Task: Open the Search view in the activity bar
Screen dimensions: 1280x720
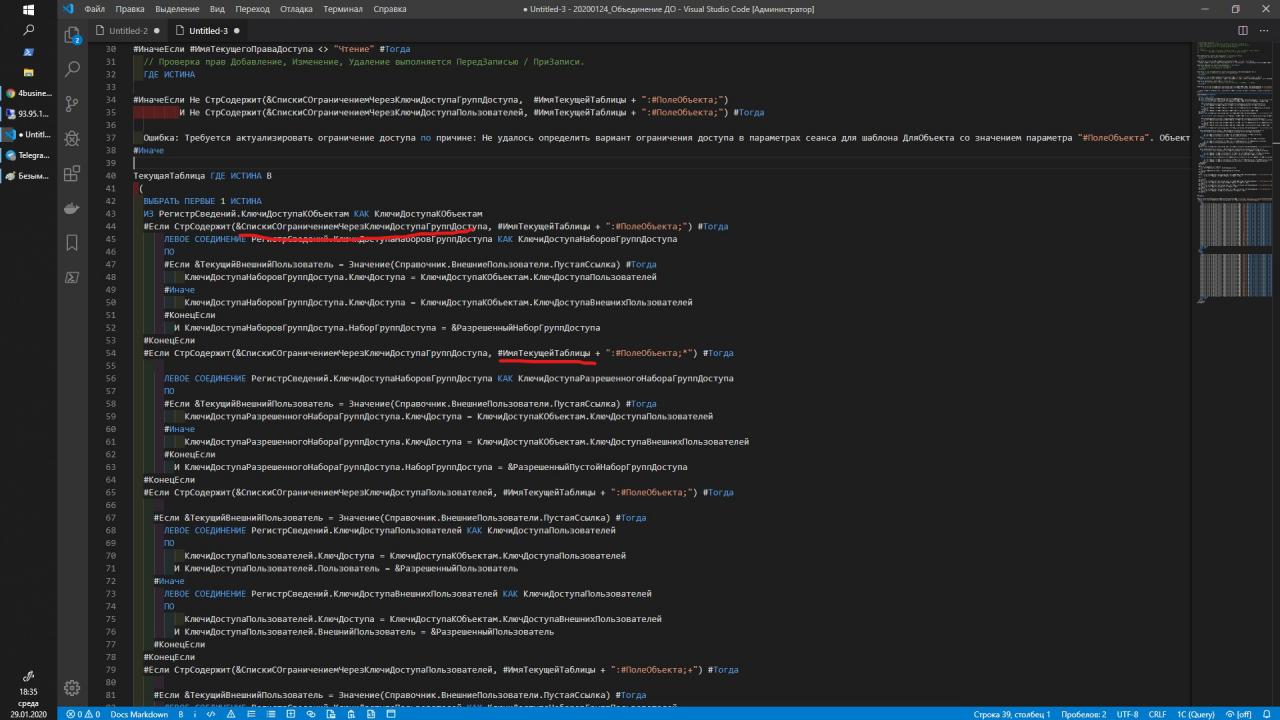Action: tap(72, 70)
